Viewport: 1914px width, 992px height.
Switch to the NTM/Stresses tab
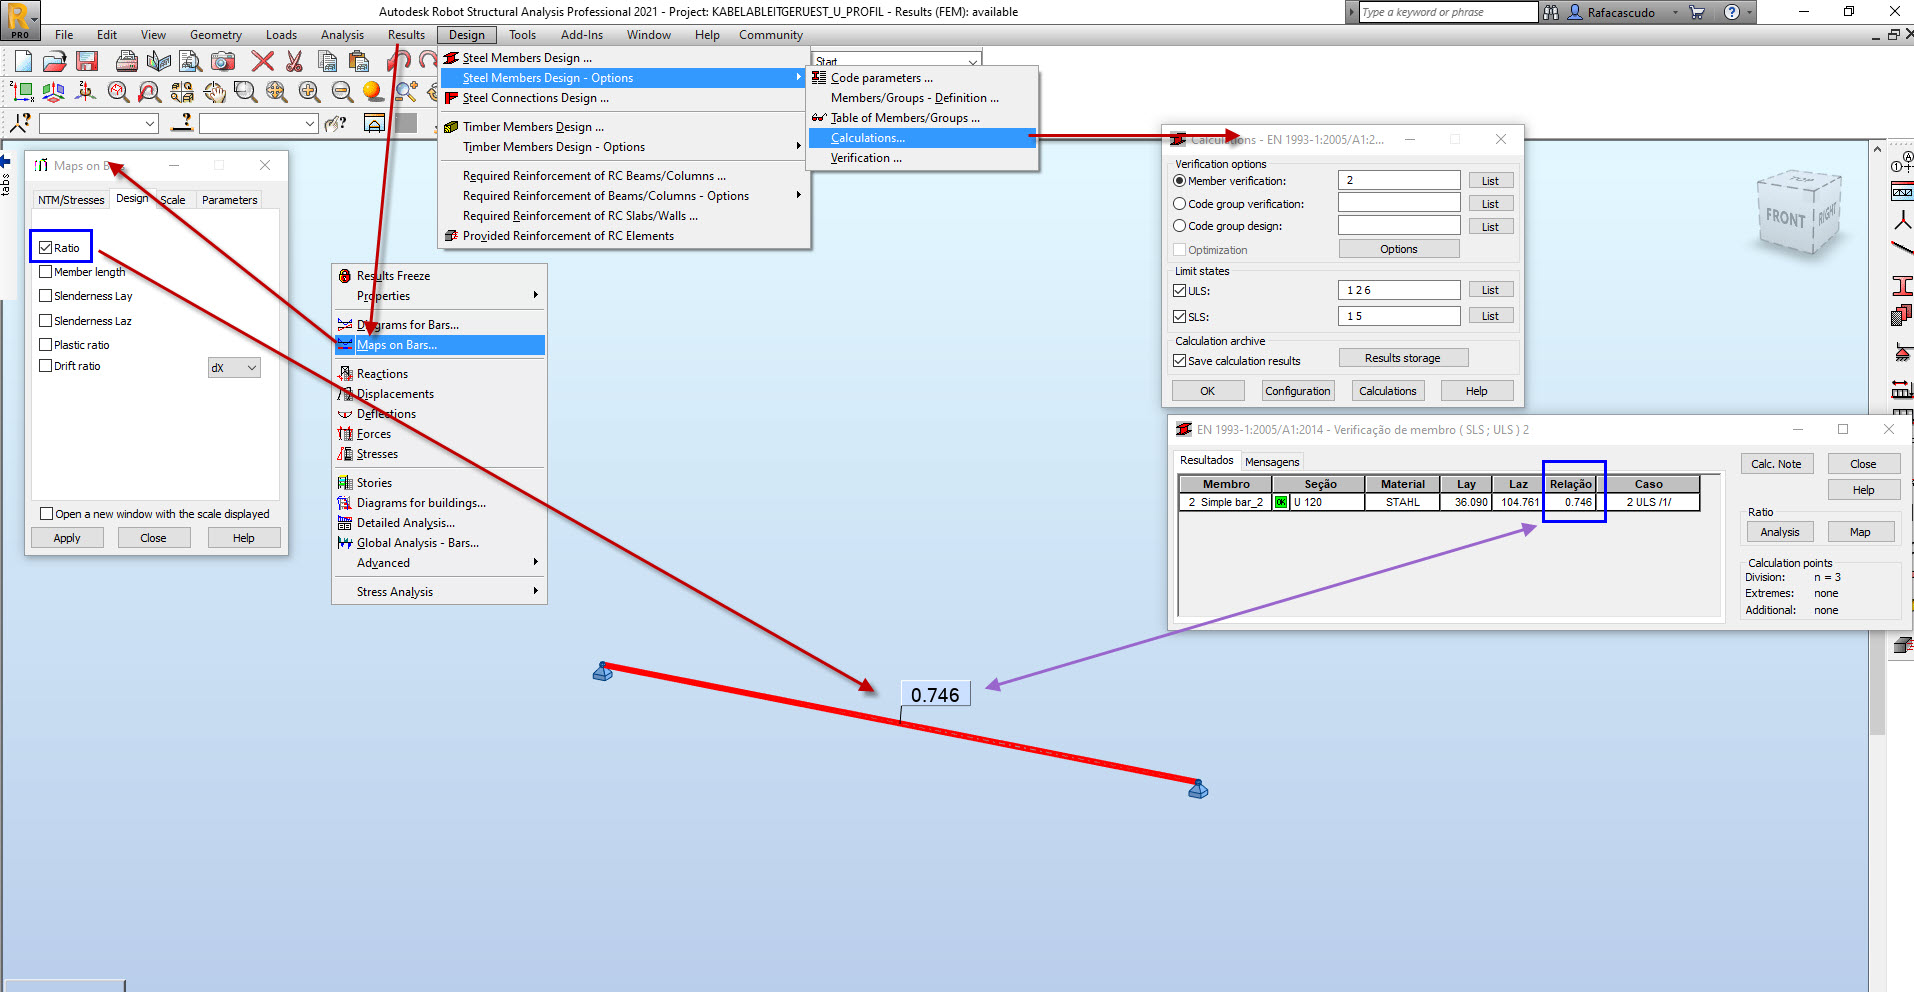(71, 200)
